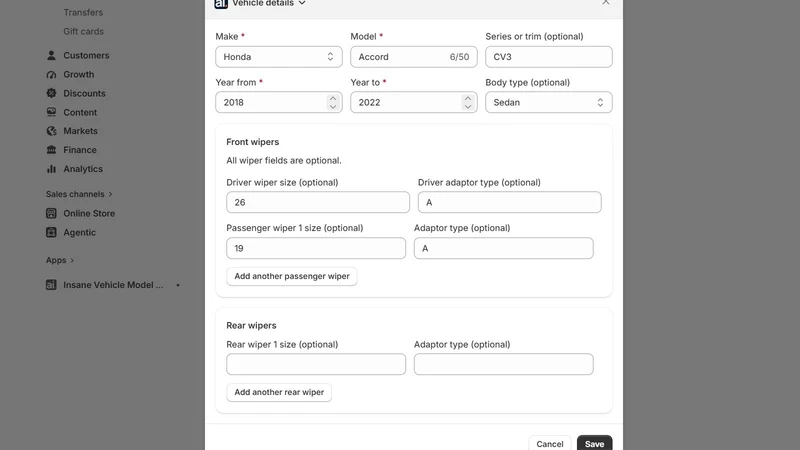Click the Discounts badge icon
Image resolution: width=800 pixels, height=450 pixels.
[51, 93]
